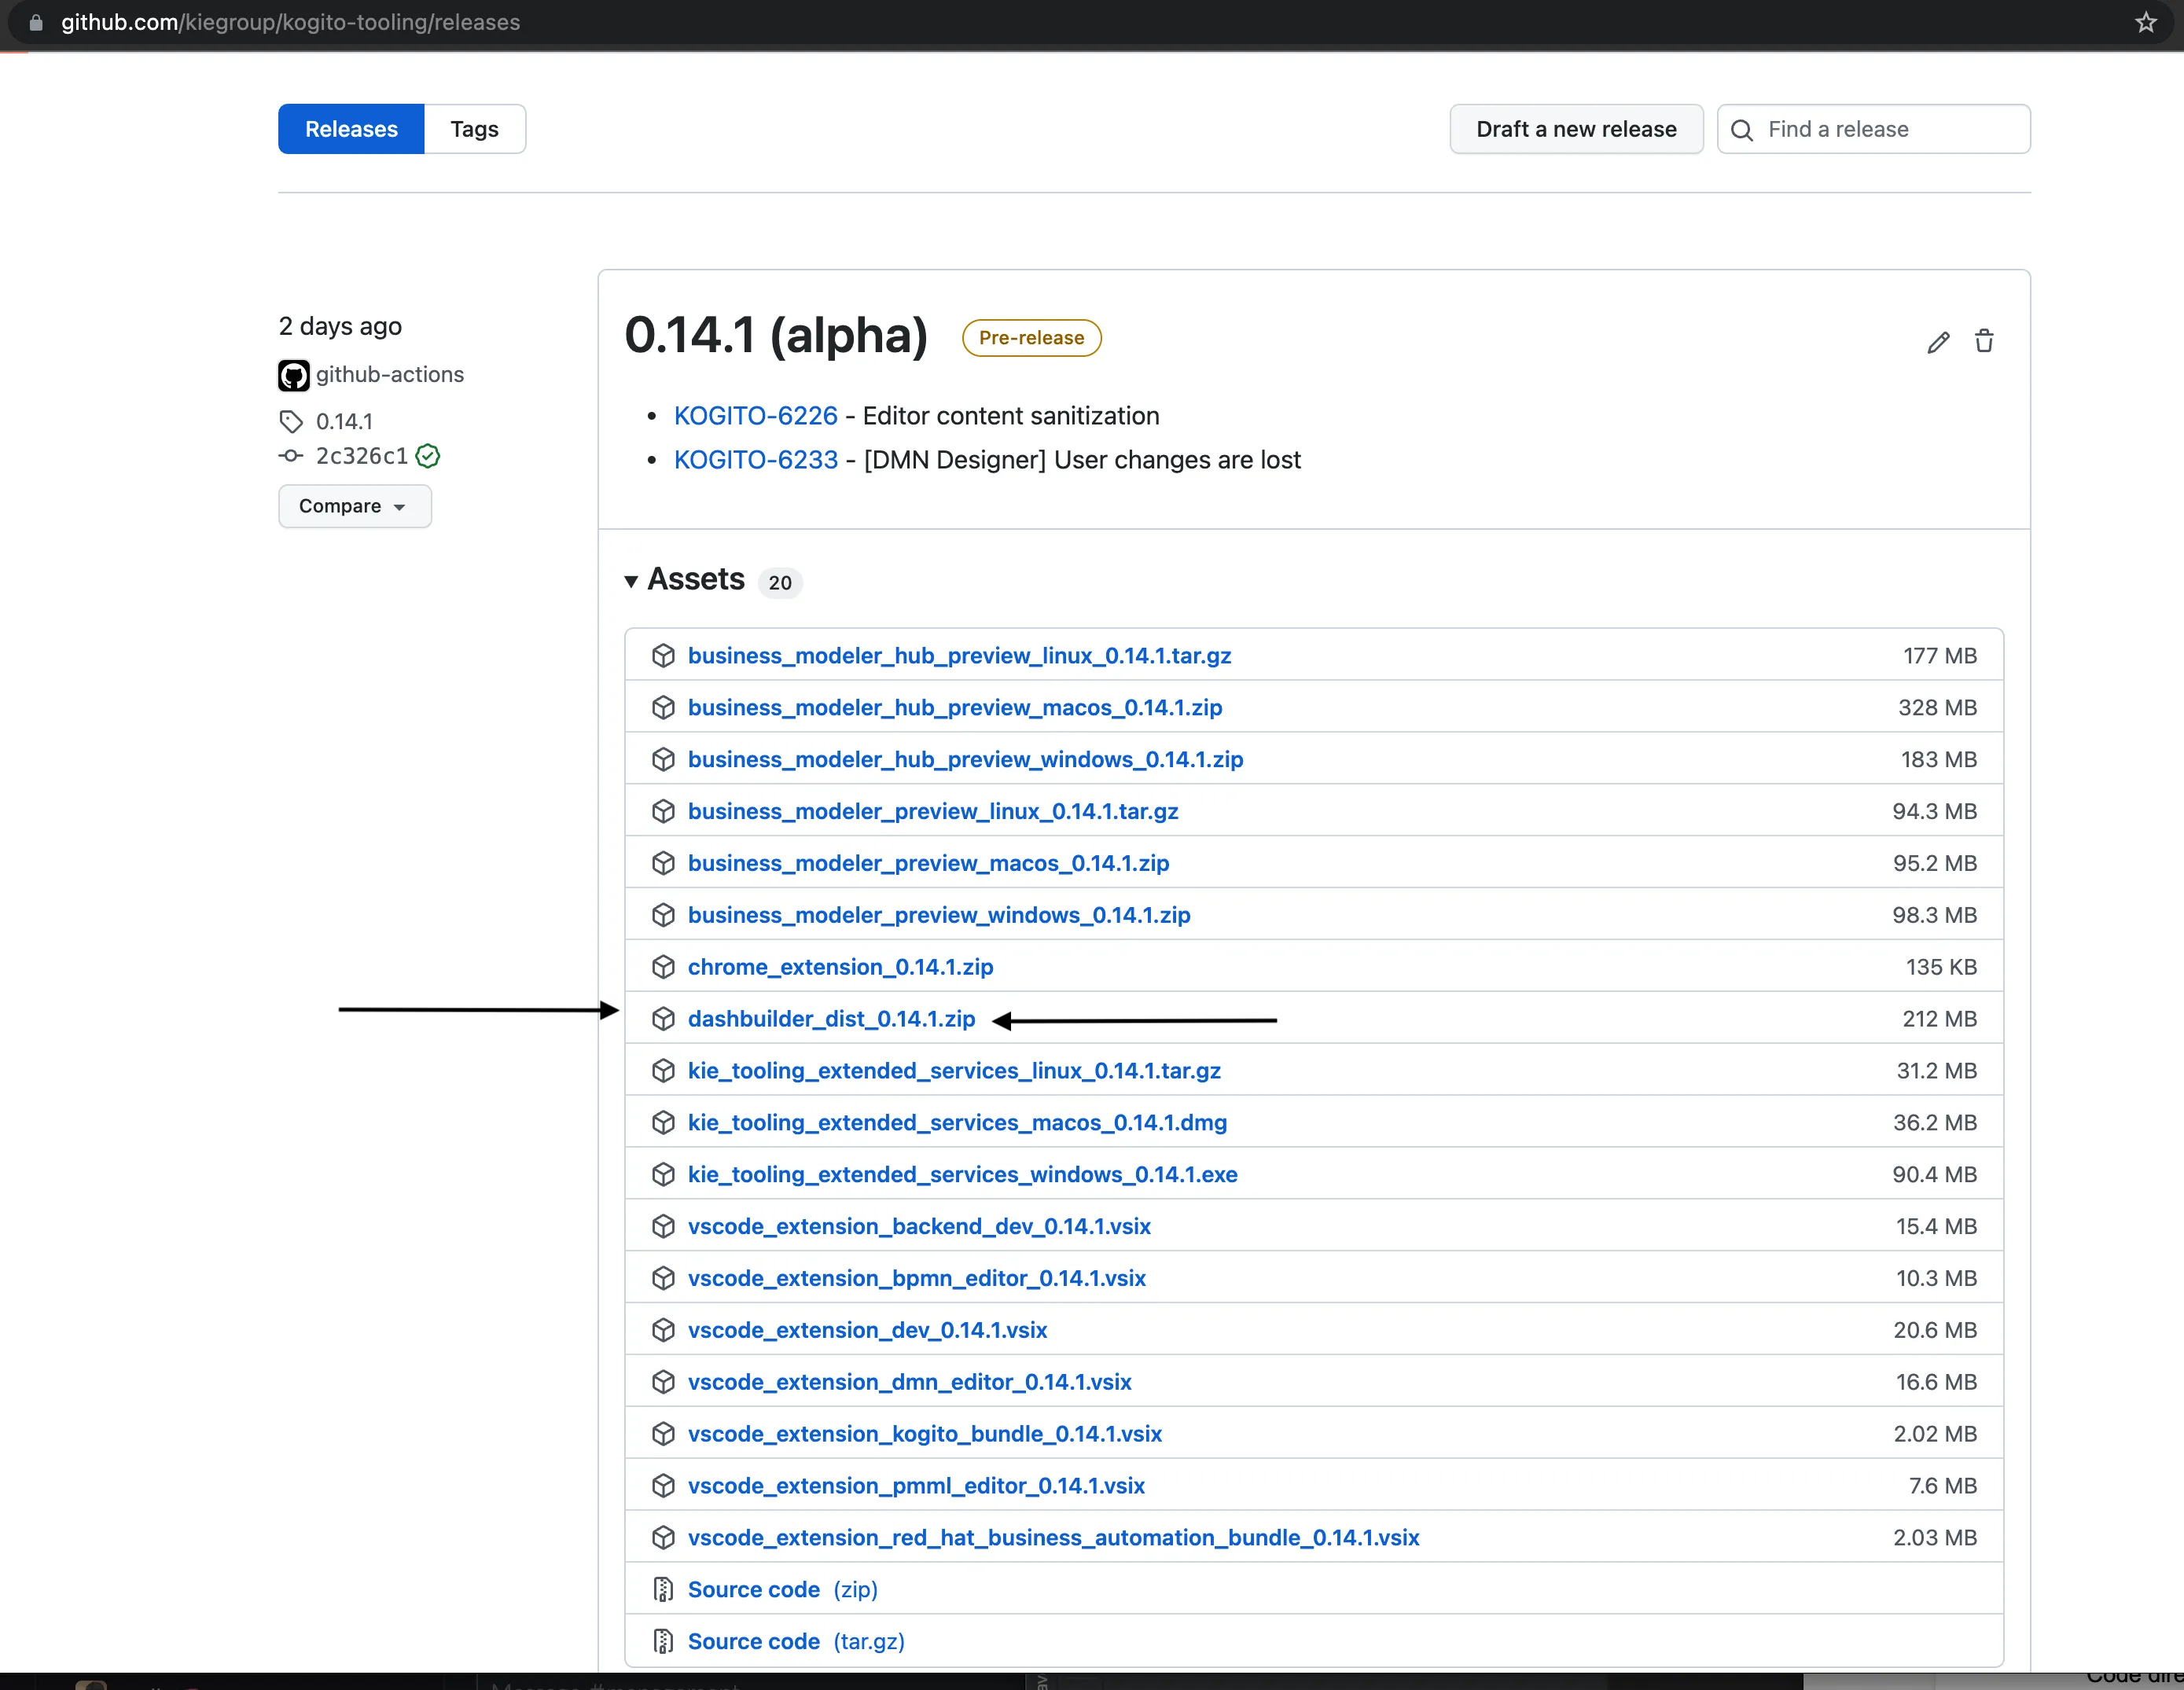Click package icon for business_modeler_hub_preview_macos

click(x=663, y=708)
